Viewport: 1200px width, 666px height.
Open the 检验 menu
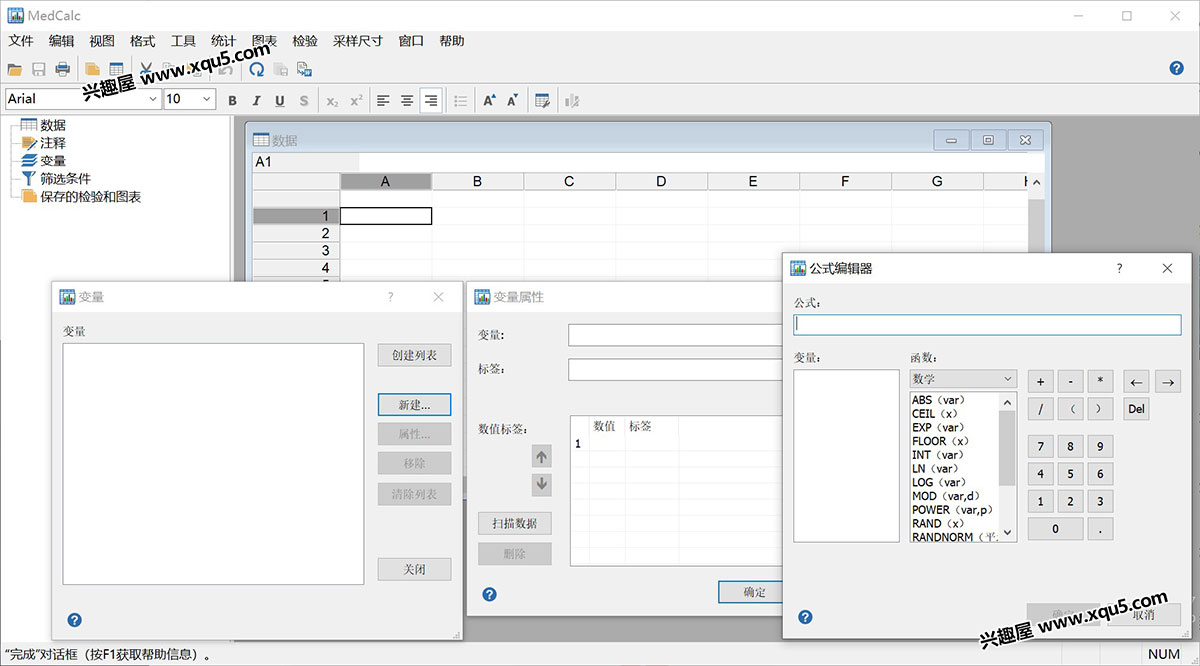(x=305, y=41)
